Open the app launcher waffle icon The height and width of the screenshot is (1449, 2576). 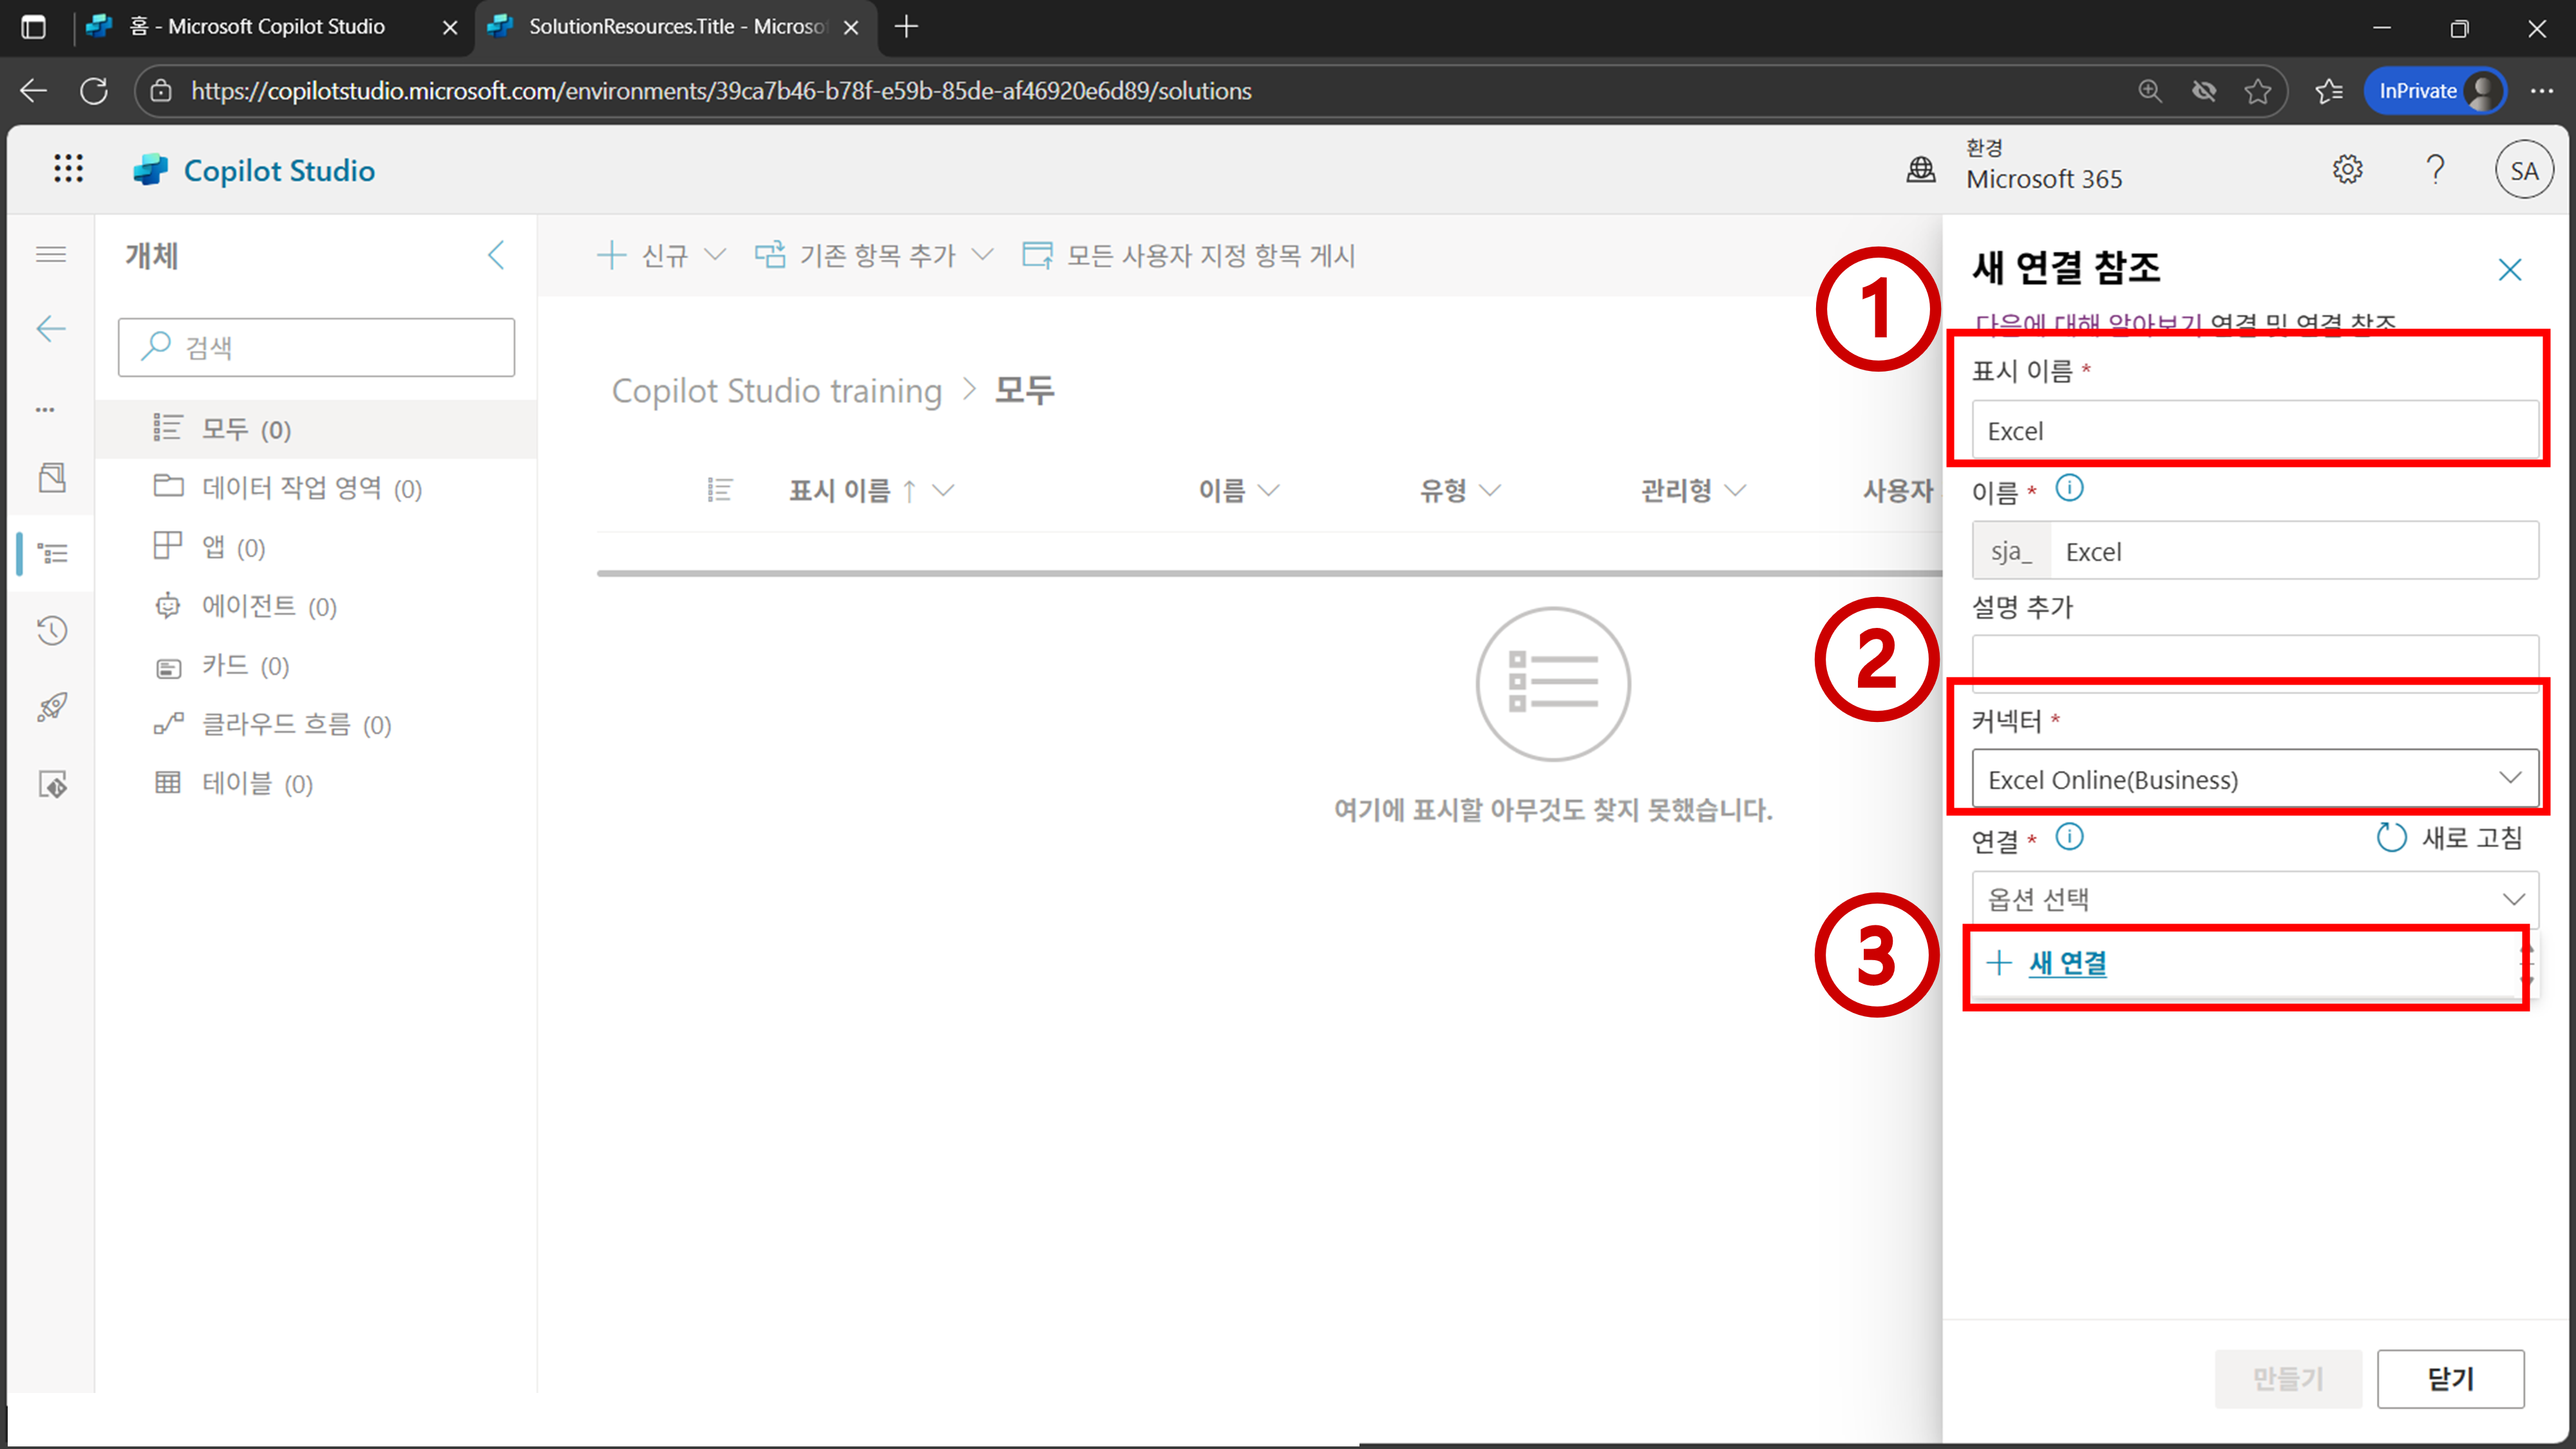click(68, 169)
